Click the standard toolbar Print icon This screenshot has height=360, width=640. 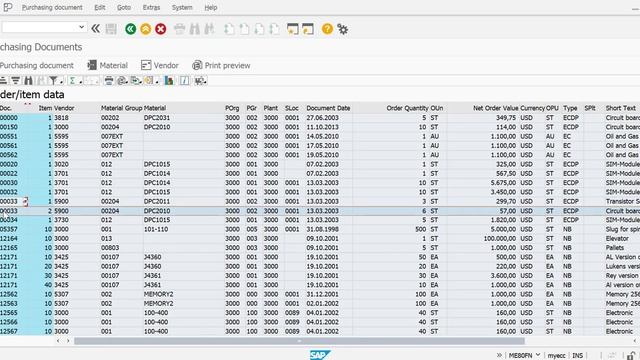[180, 29]
